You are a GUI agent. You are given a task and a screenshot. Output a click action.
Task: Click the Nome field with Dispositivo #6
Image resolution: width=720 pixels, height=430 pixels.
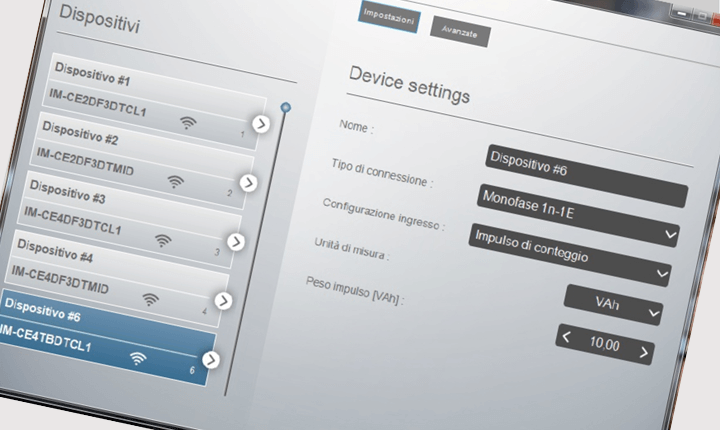tap(586, 162)
